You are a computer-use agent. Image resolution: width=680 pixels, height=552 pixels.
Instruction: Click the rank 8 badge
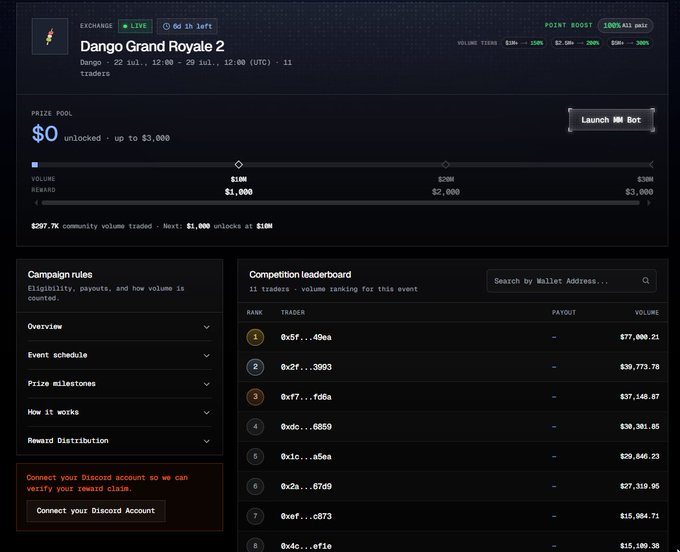[x=255, y=545]
